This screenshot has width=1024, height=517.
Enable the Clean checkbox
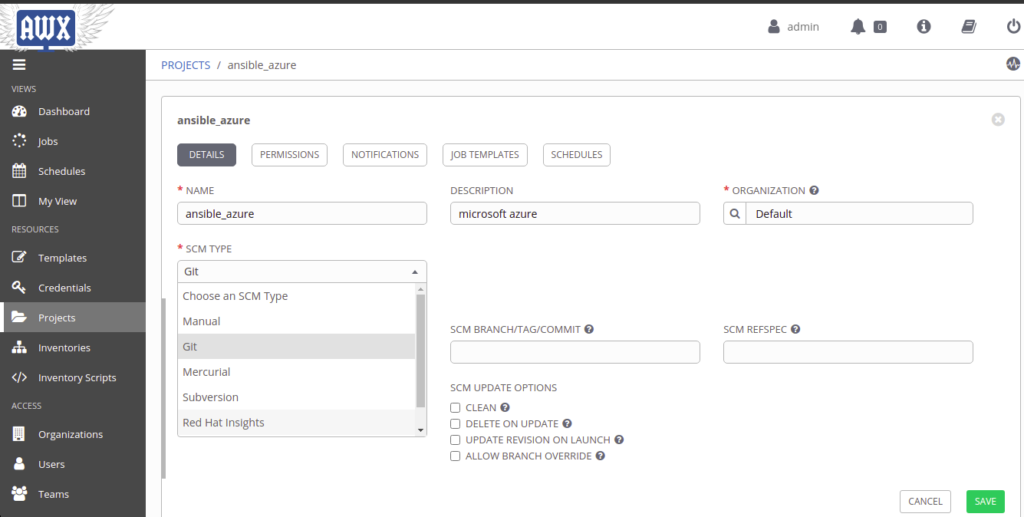click(455, 408)
